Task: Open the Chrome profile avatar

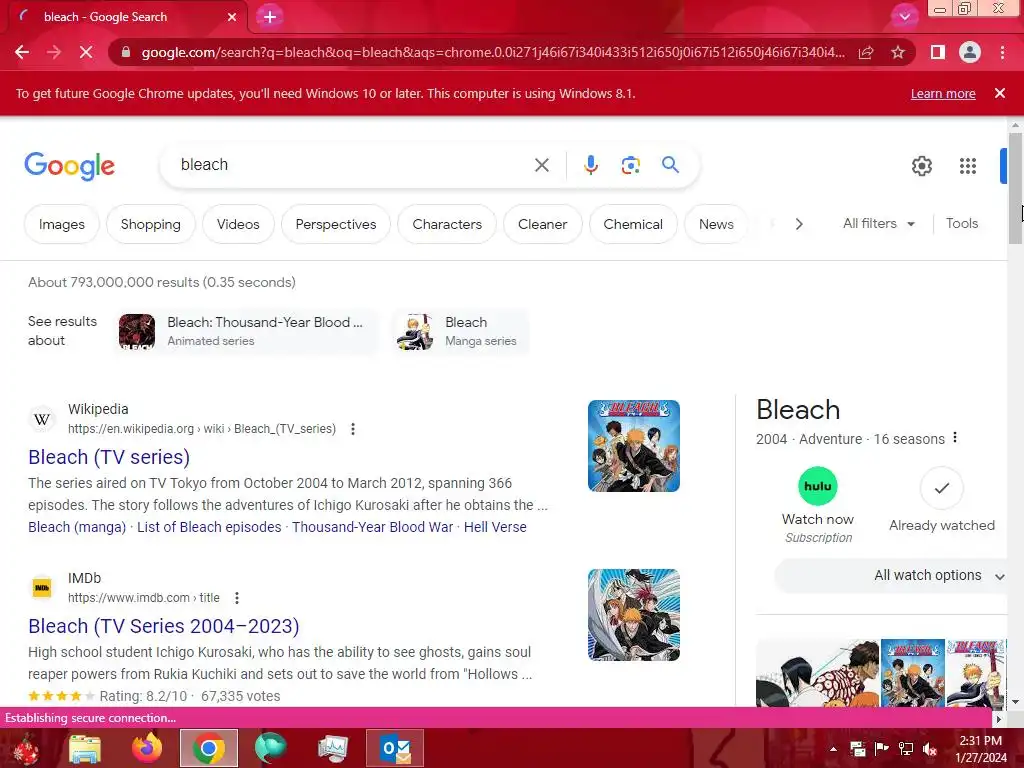Action: [x=970, y=52]
